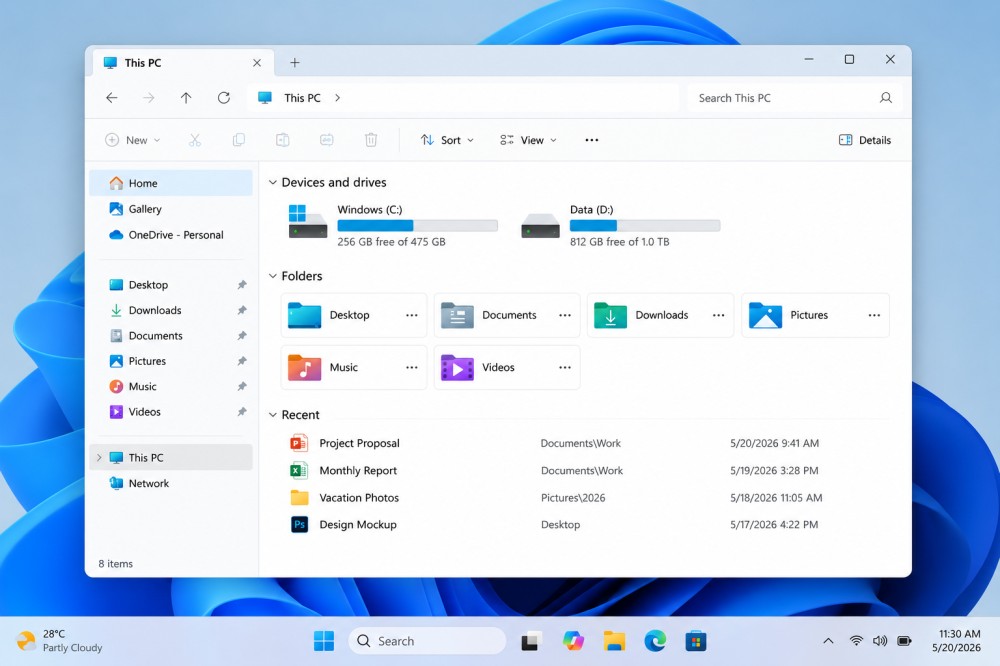Collapse the Devices and drives section
Viewport: 1000px width, 666px height.
(x=272, y=182)
